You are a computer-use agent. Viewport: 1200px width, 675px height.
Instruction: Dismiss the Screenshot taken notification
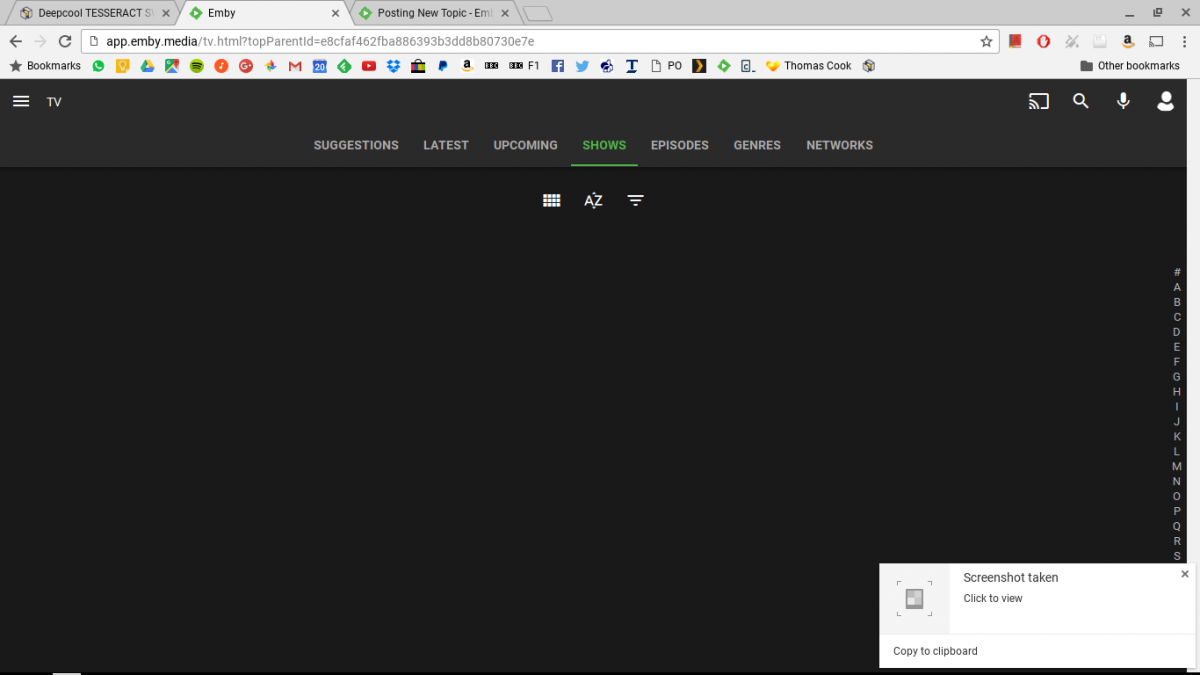tap(1185, 574)
